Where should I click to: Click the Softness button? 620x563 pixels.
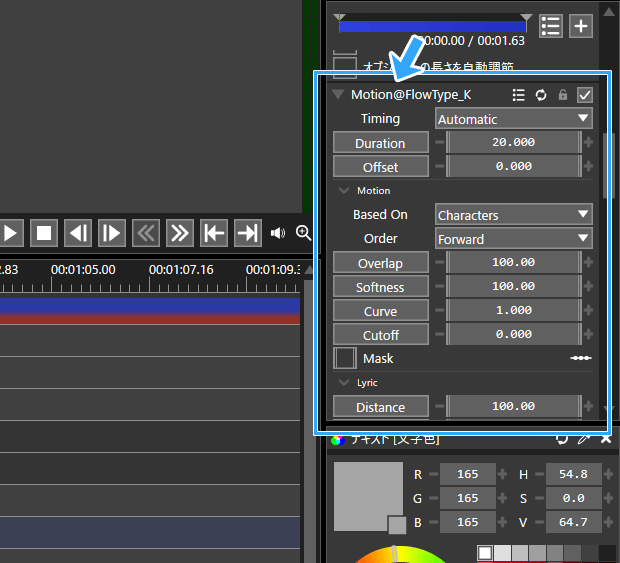pyautogui.click(x=380, y=287)
